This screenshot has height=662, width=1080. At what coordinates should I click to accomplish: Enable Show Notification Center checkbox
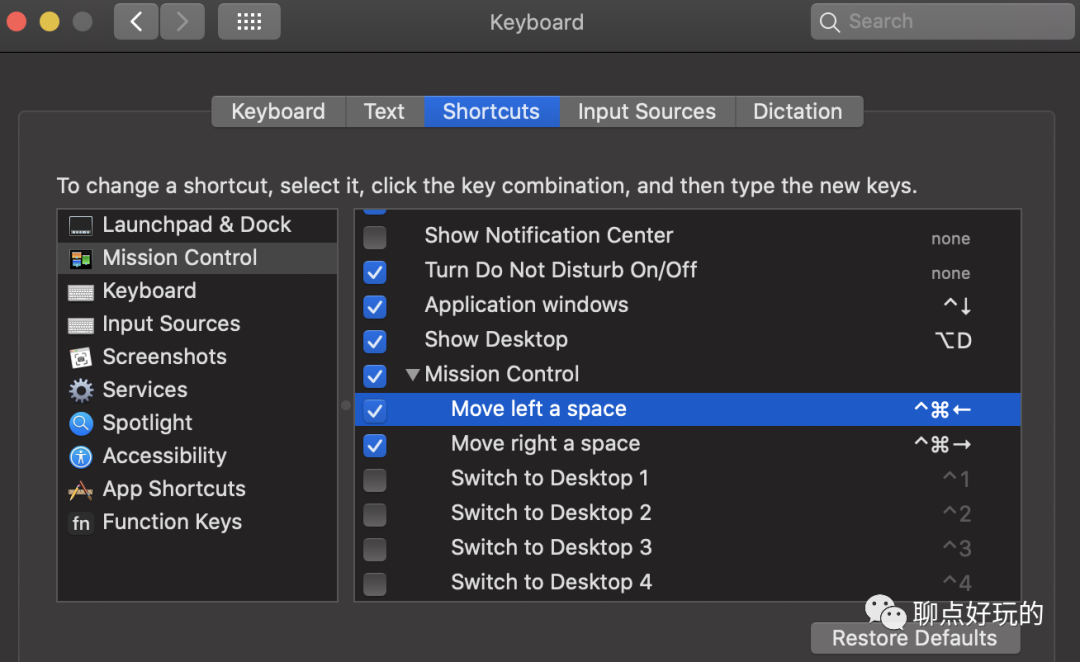(375, 237)
